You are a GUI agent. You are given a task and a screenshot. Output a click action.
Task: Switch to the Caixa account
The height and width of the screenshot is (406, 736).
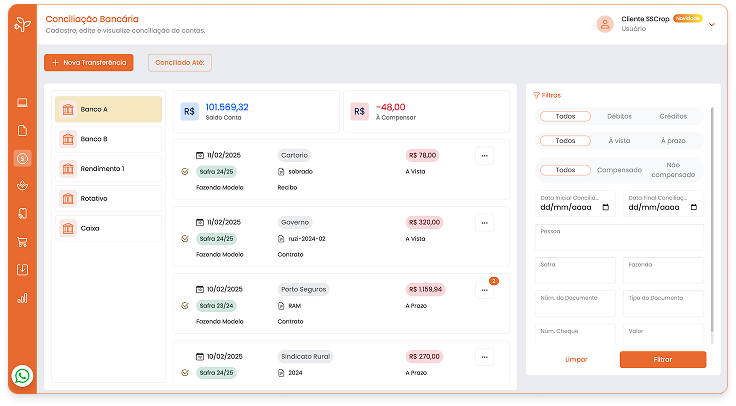(x=108, y=228)
